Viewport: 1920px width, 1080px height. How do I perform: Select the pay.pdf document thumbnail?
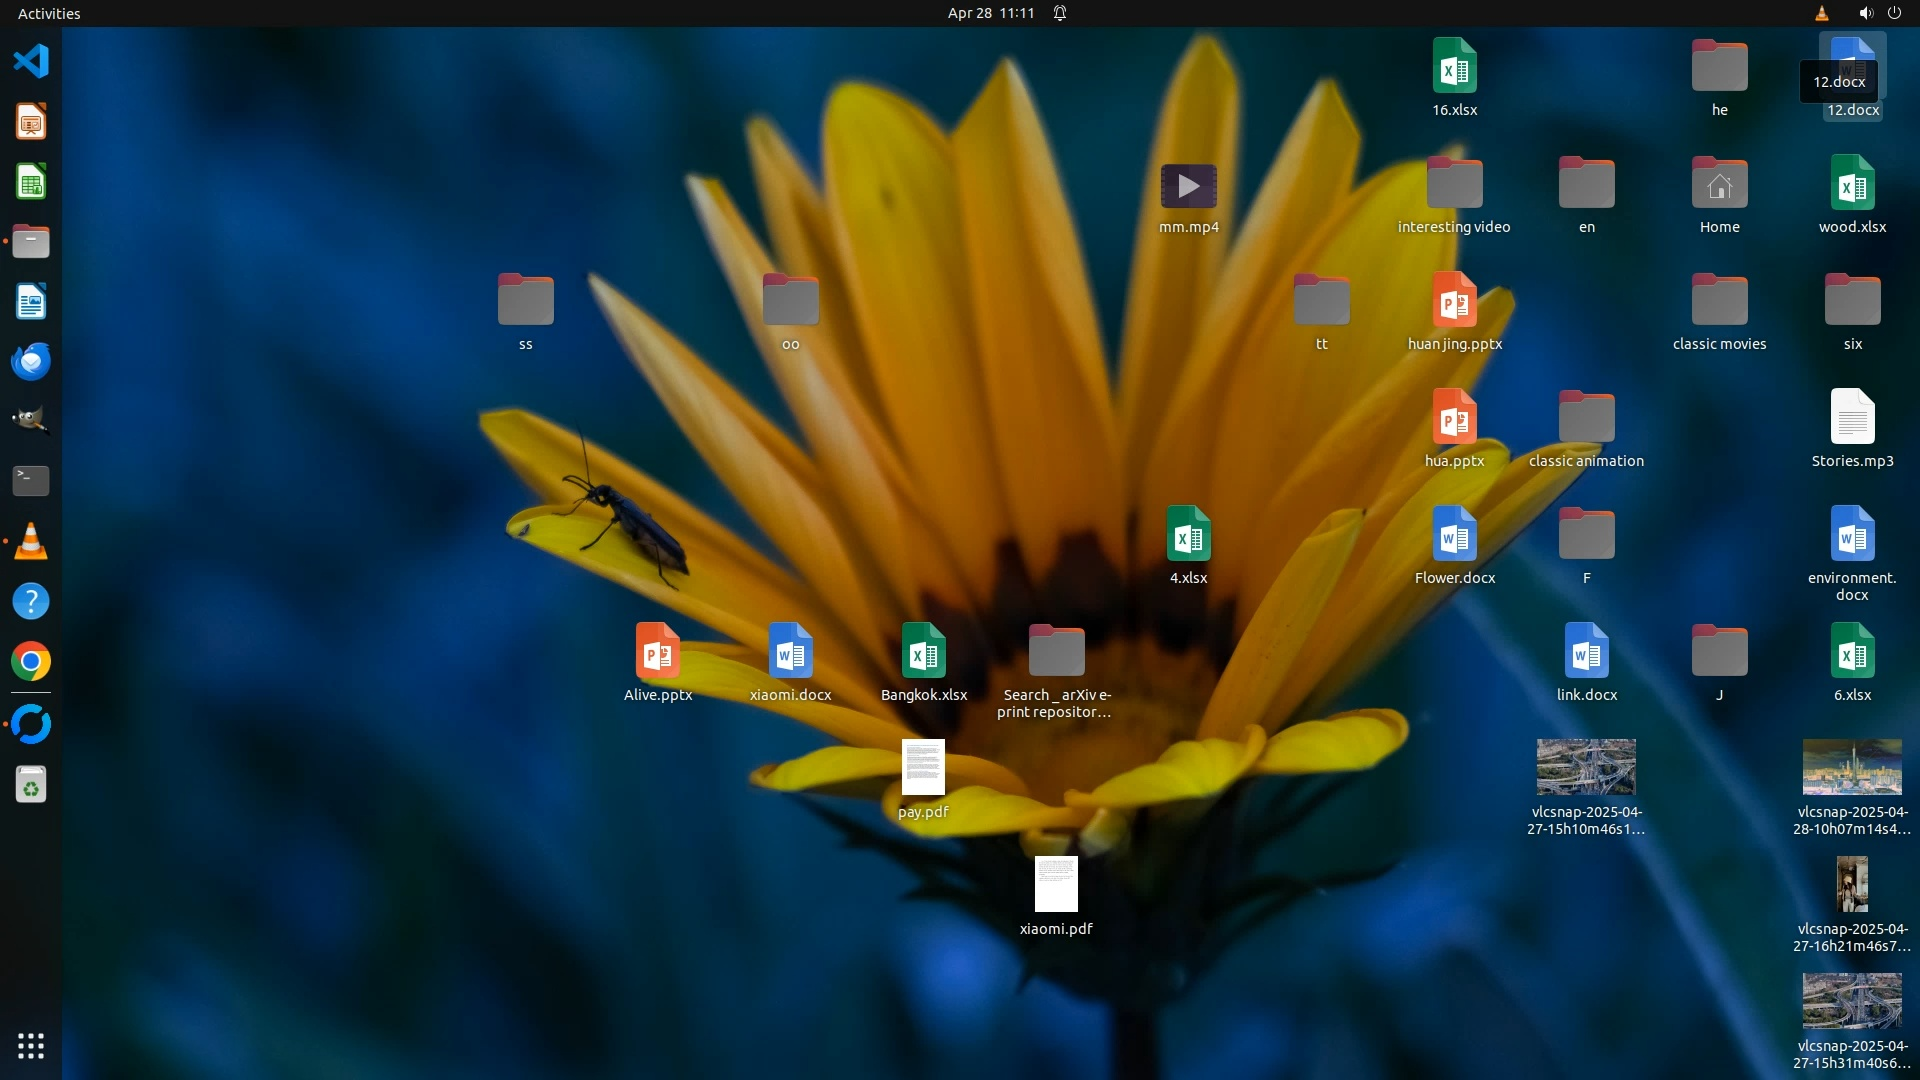point(922,768)
